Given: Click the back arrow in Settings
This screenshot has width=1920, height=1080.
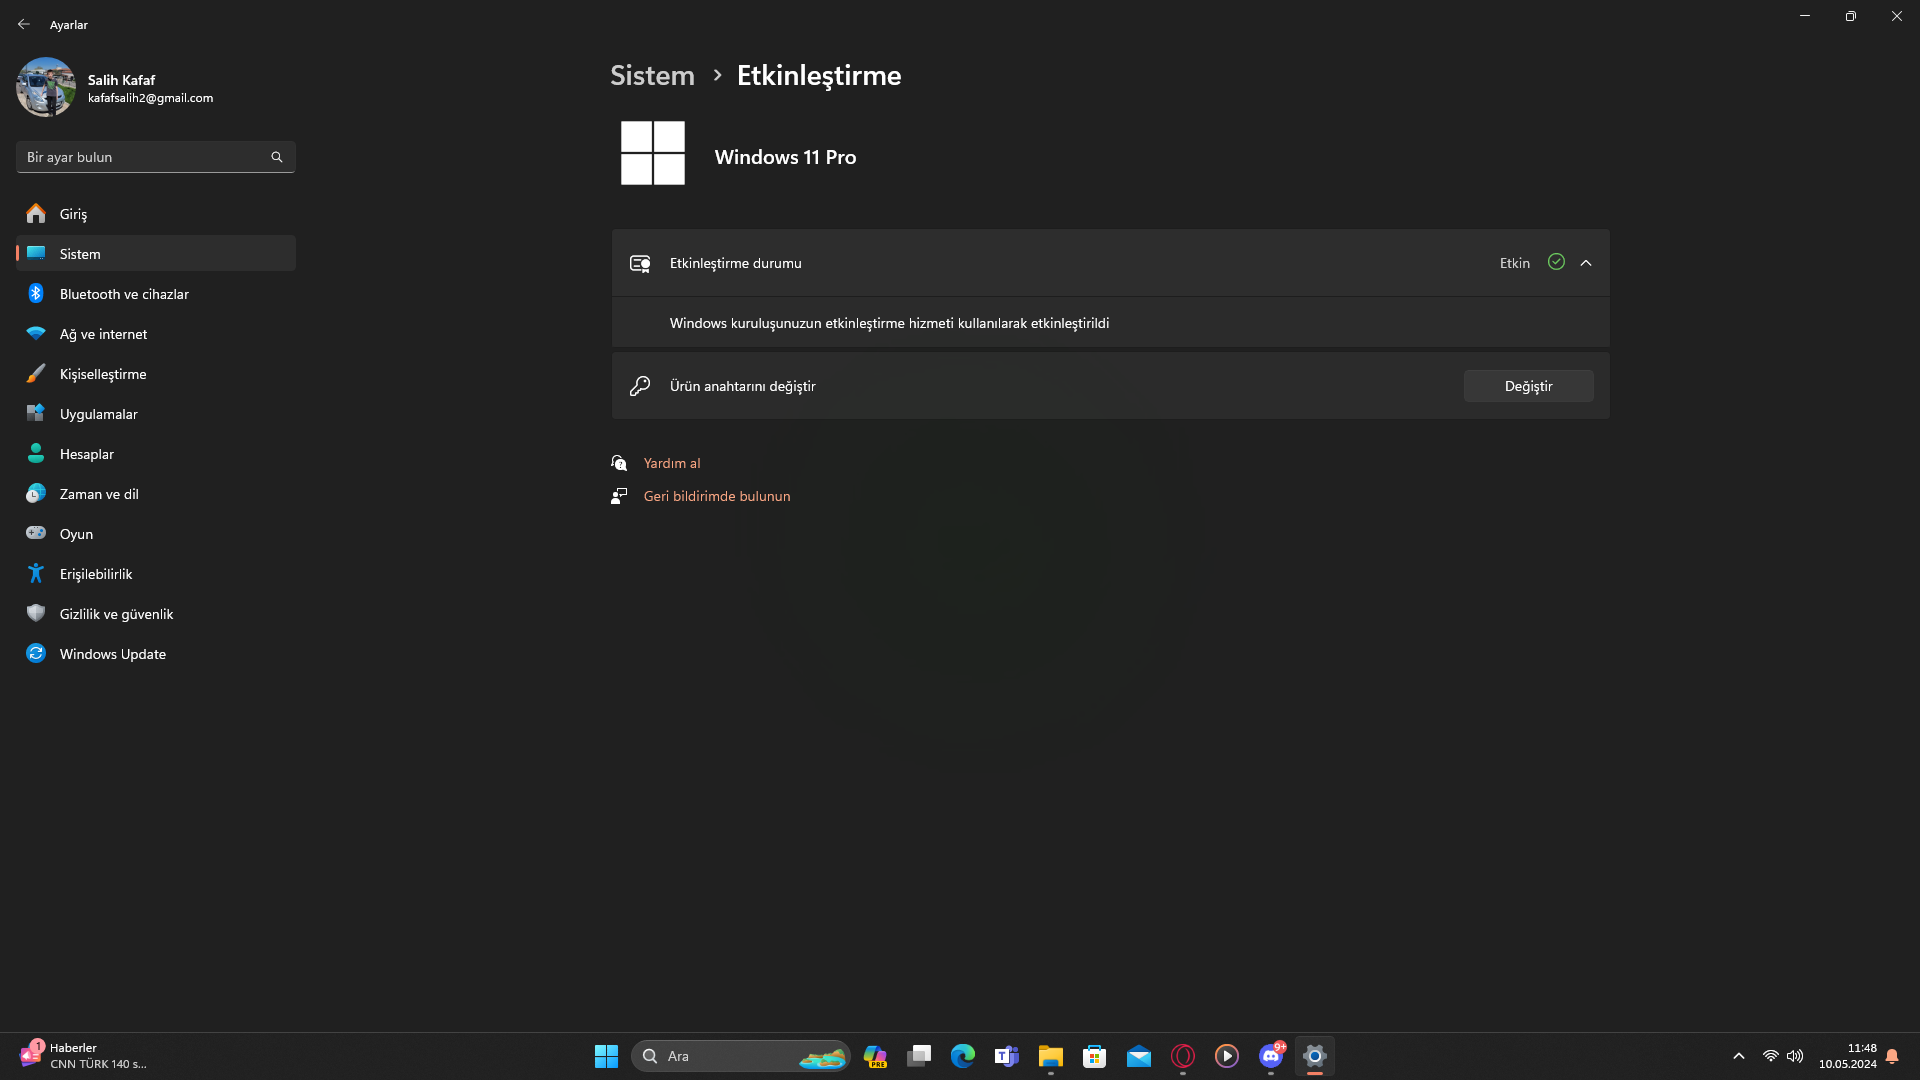Looking at the screenshot, I should pyautogui.click(x=24, y=24).
